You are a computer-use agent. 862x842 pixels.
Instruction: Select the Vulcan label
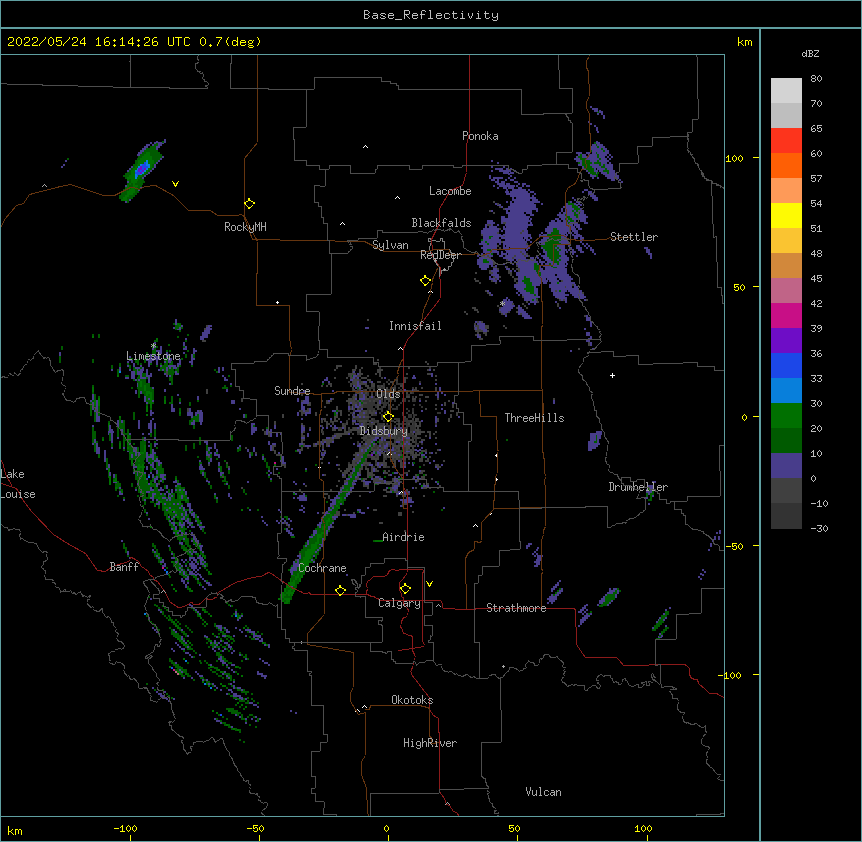(543, 792)
